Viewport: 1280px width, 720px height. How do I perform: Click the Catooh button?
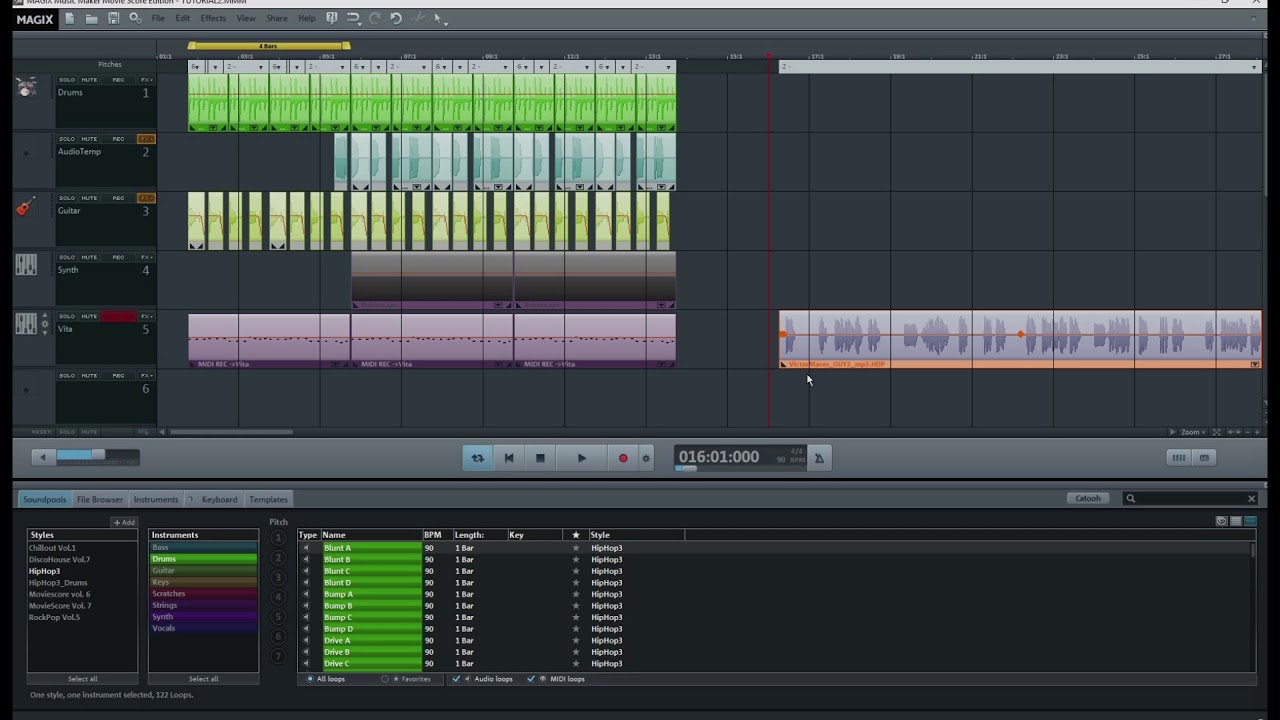[x=1088, y=498]
